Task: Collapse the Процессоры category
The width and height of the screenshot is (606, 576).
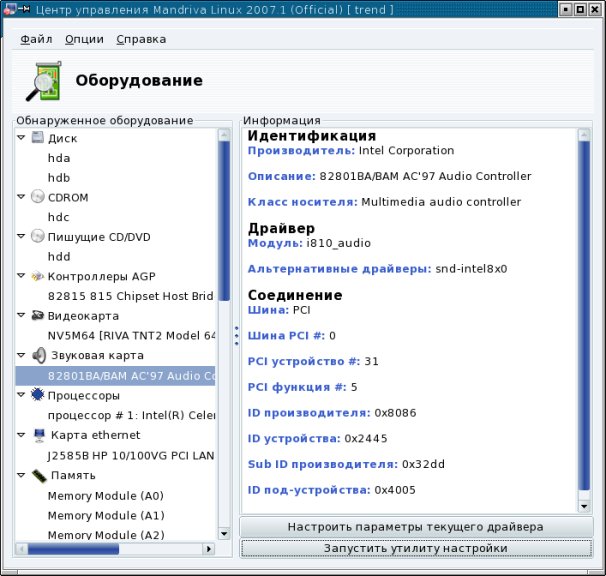Action: [21, 395]
